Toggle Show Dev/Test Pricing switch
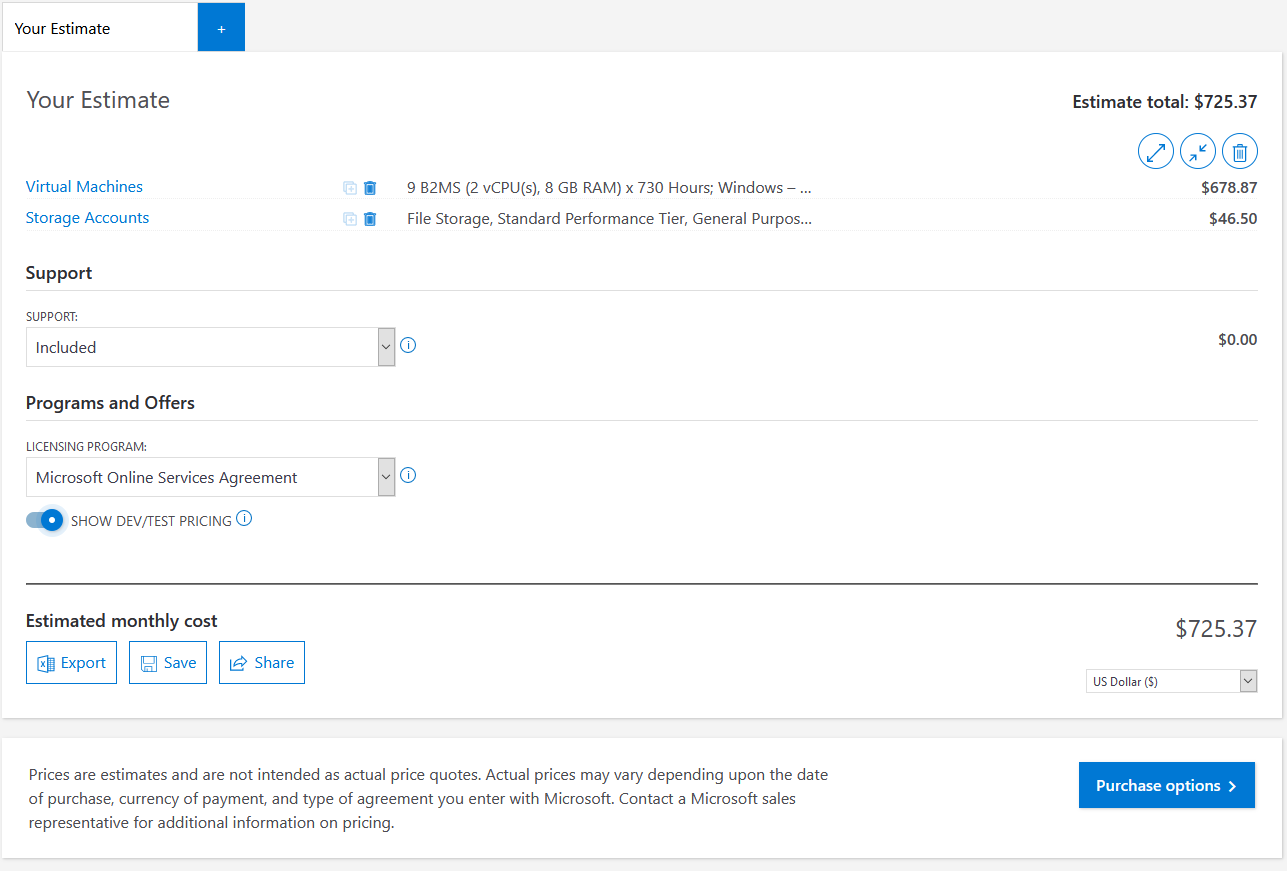This screenshot has width=1287, height=871. [x=45, y=520]
